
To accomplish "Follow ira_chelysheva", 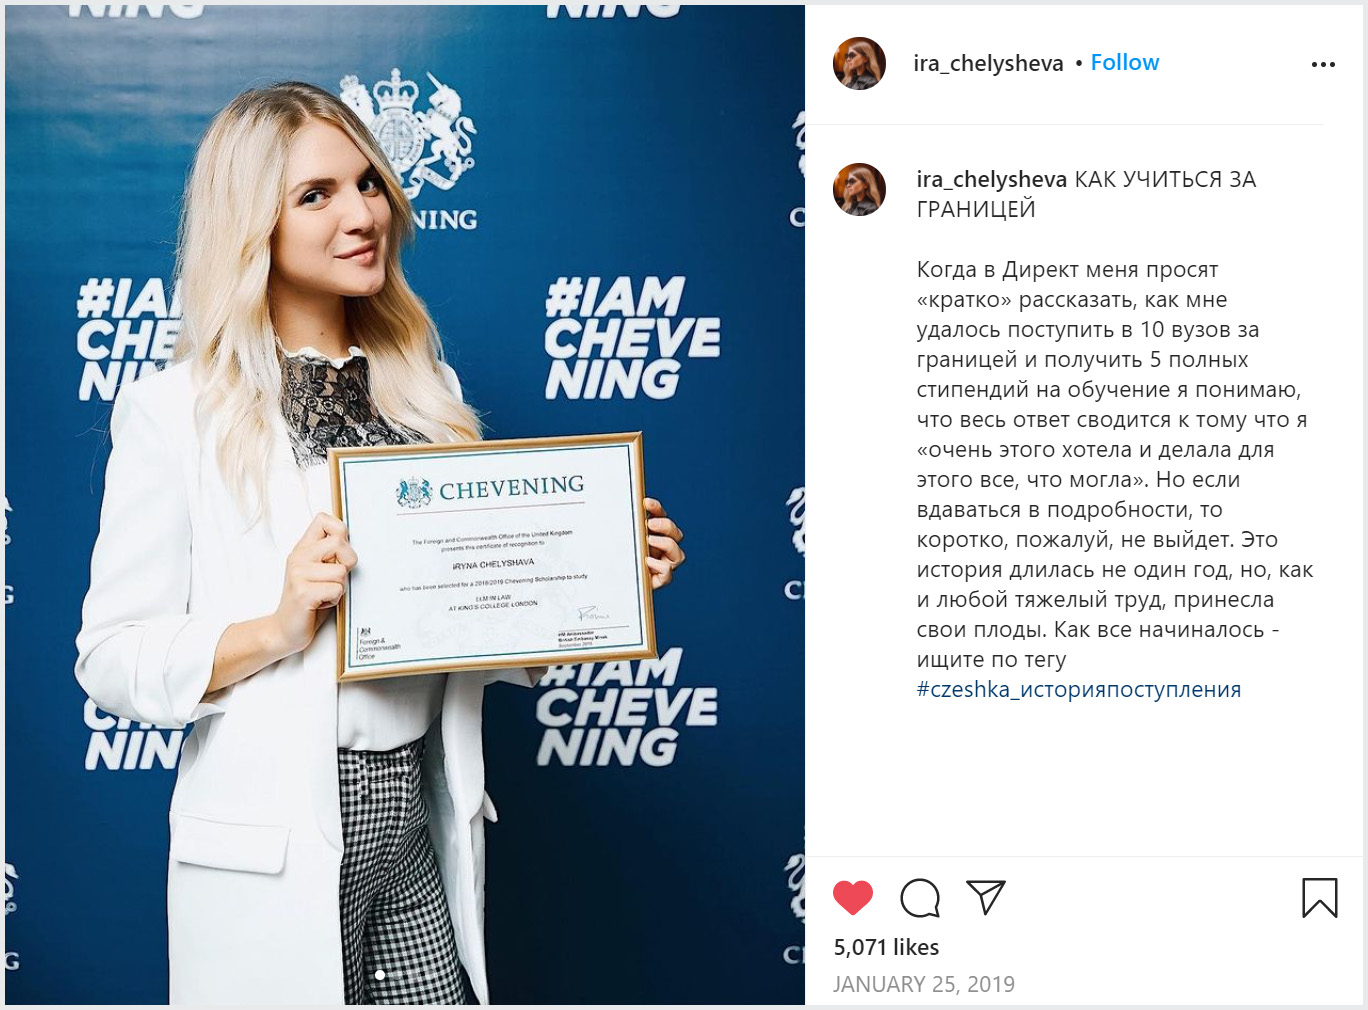I will (x=1125, y=62).
